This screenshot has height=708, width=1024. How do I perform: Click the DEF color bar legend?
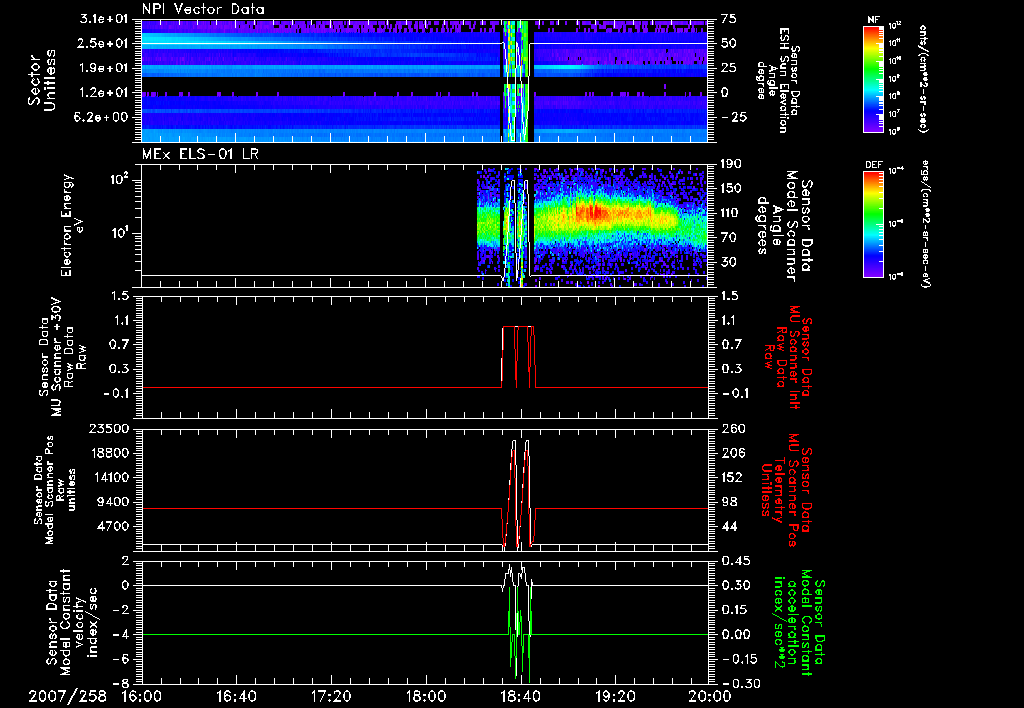[x=873, y=223]
